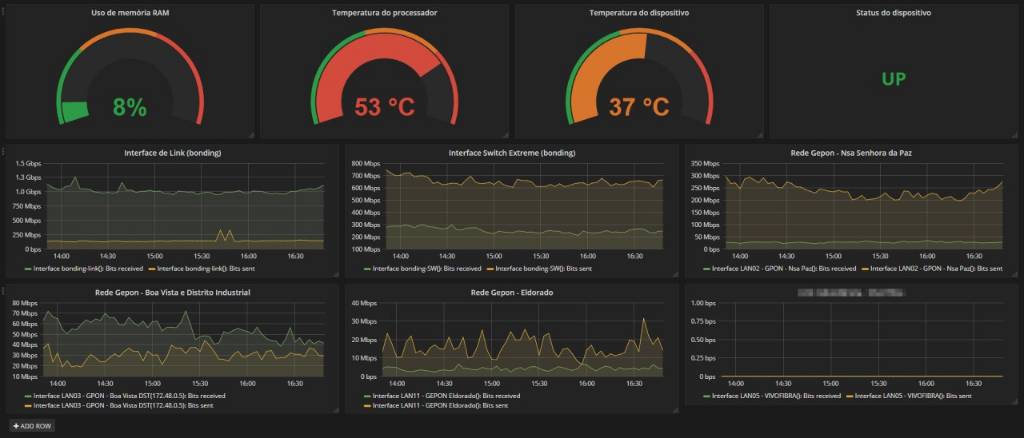Open color picker for LAN03 Bits sent swatch
Image resolution: width=1024 pixels, height=438 pixels.
[27, 405]
